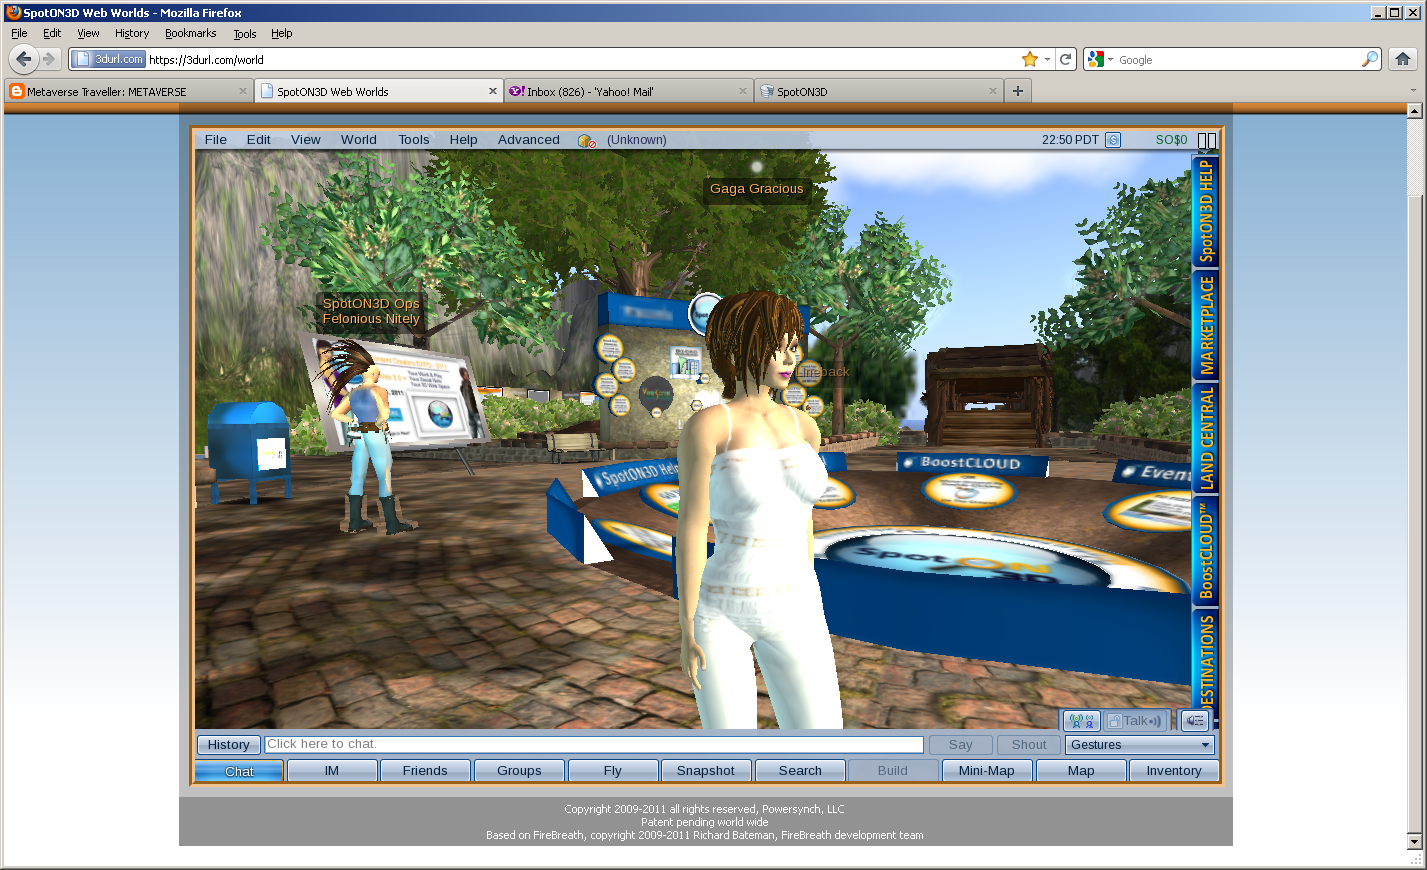Open the nearby voice speakers list
The height and width of the screenshot is (870, 1427).
1081,721
